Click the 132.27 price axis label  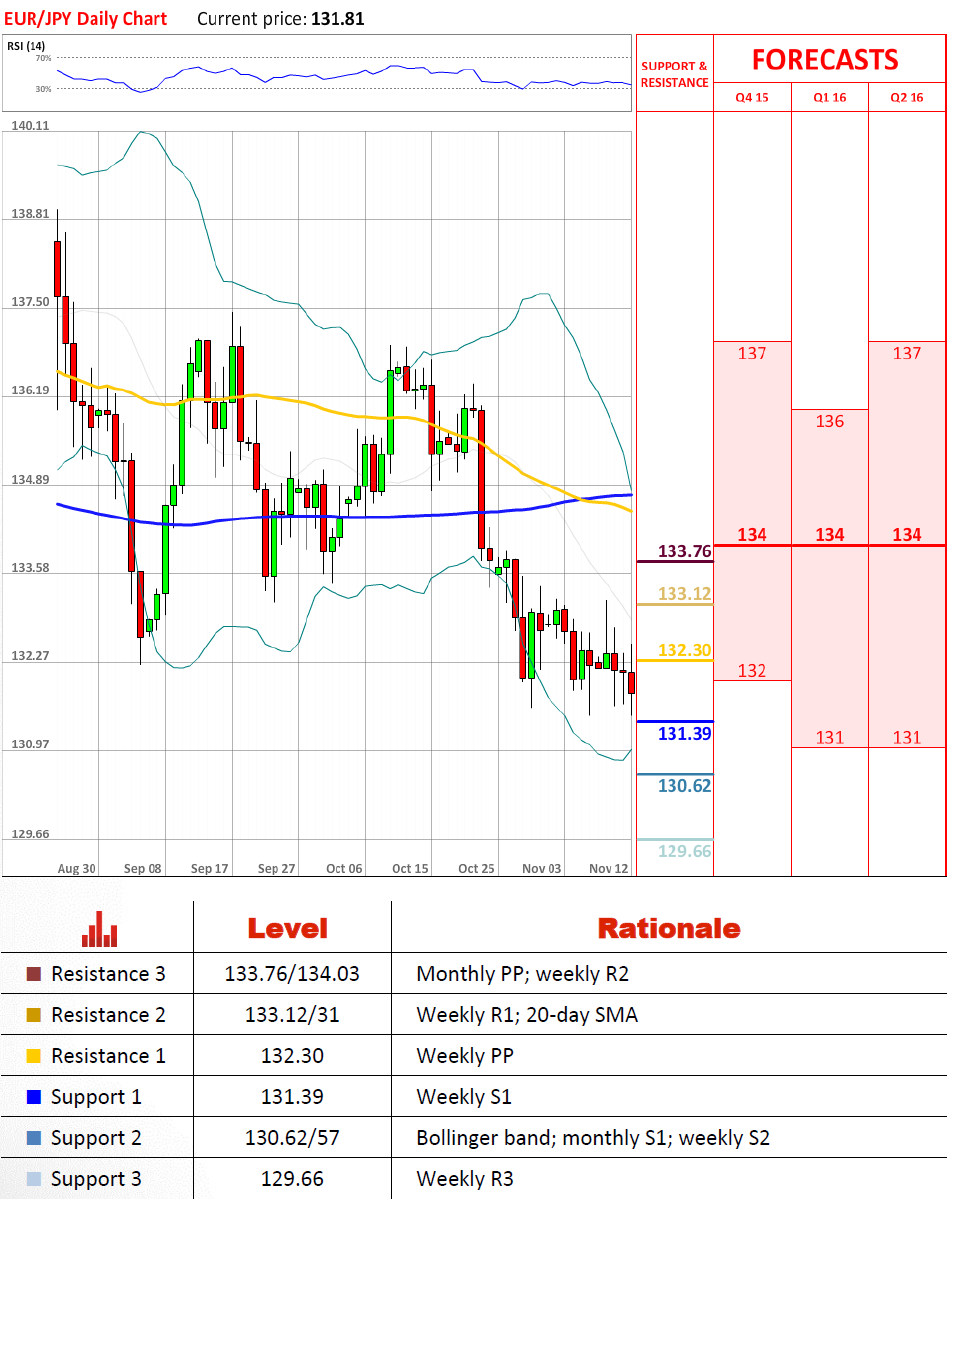click(30, 656)
